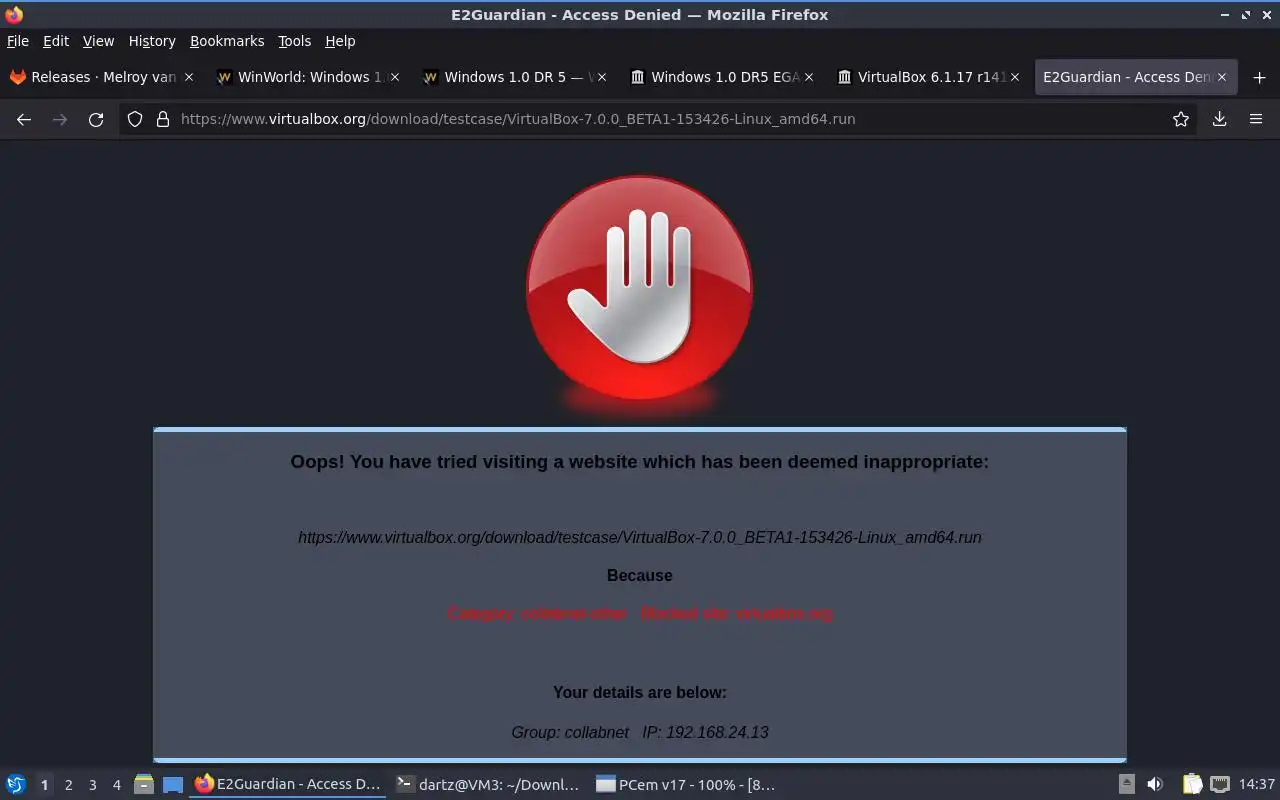Close the Windows 1.0 DR 5 tab
1280x800 pixels.
point(601,77)
